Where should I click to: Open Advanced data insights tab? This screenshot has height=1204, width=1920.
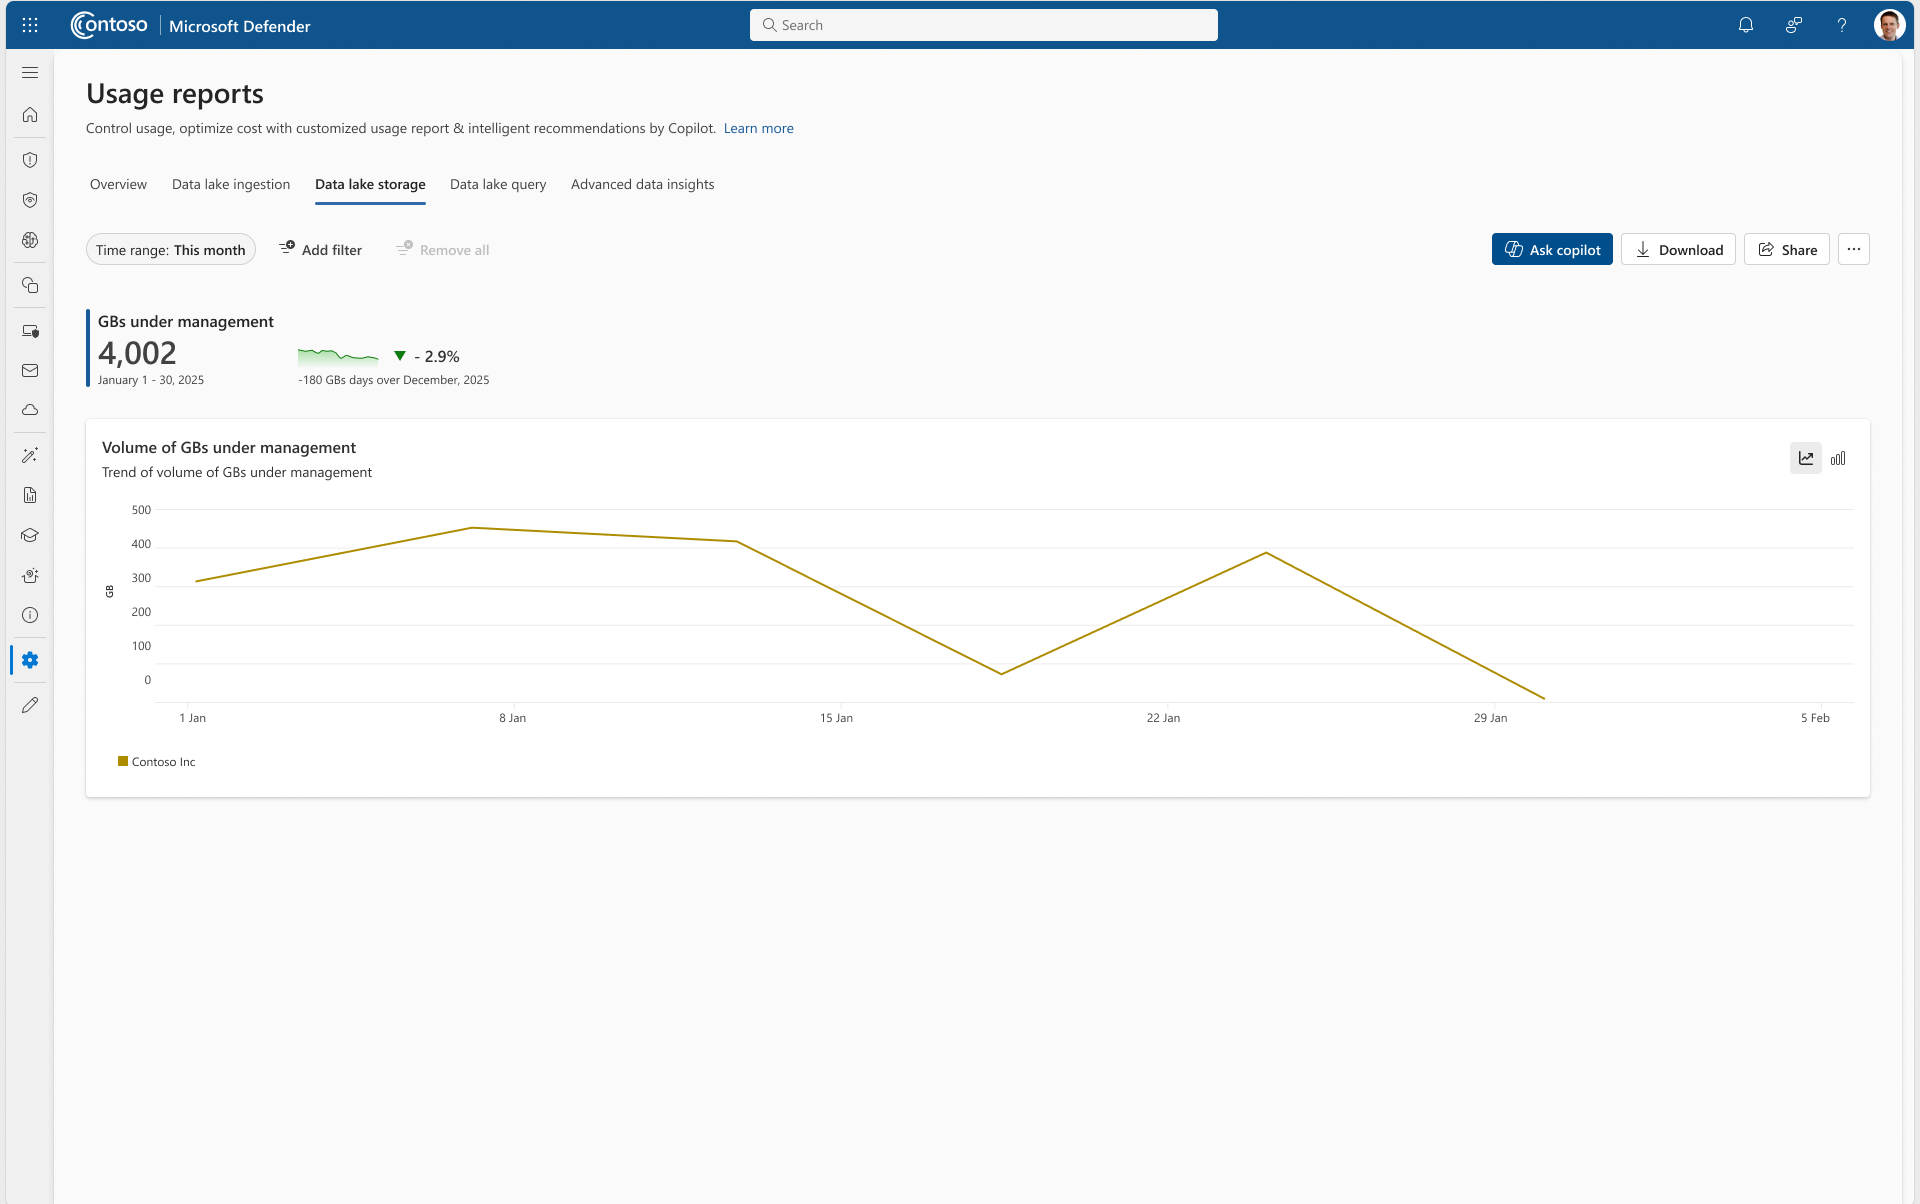(642, 185)
